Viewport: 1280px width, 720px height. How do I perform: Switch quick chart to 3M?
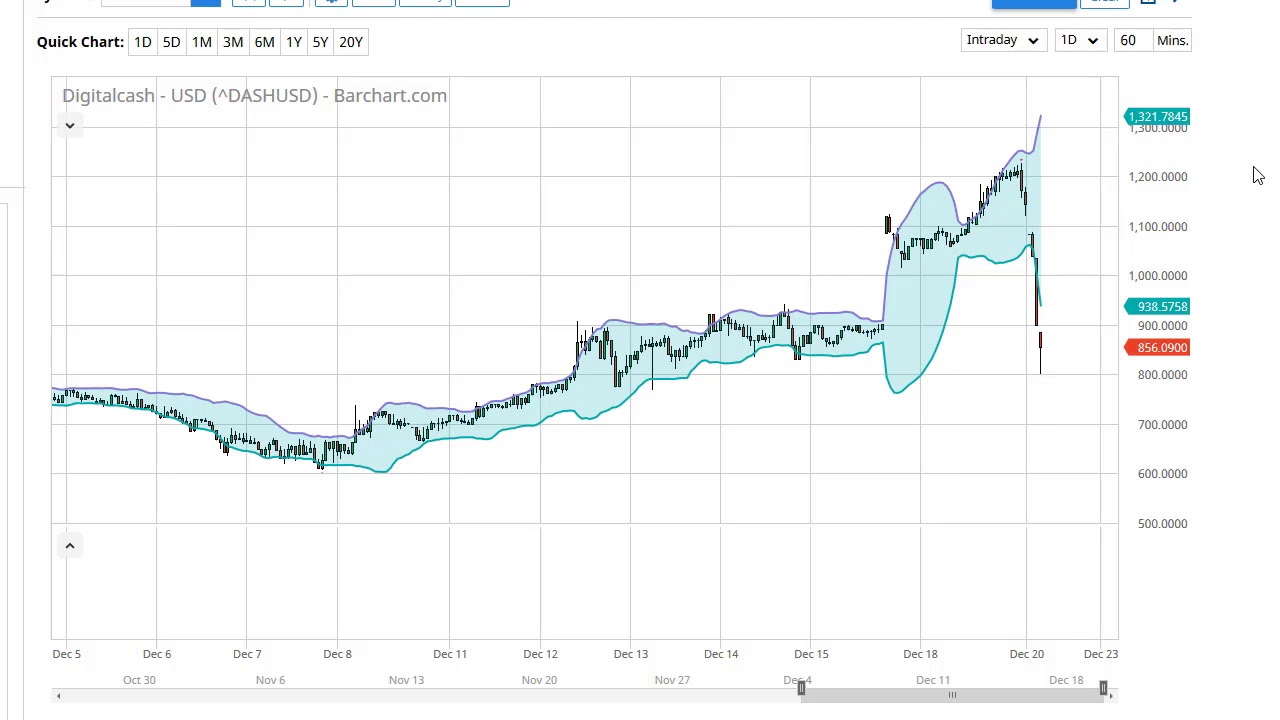point(233,42)
